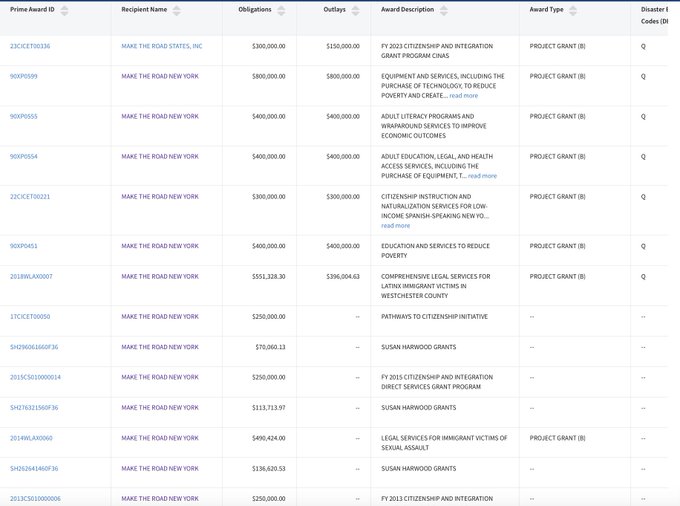Open award 90XP0451

pos(24,246)
